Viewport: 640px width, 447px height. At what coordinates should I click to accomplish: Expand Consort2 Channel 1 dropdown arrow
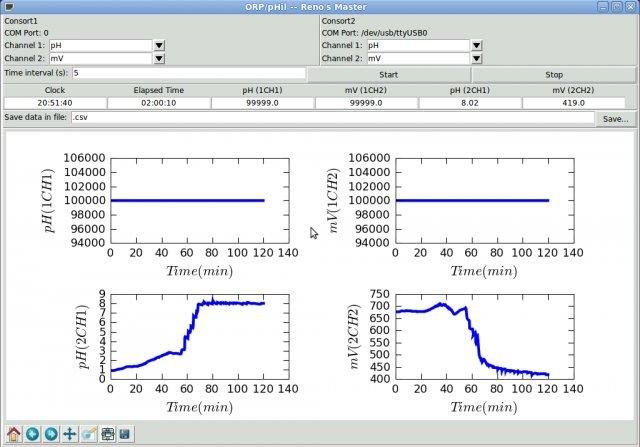(x=476, y=45)
